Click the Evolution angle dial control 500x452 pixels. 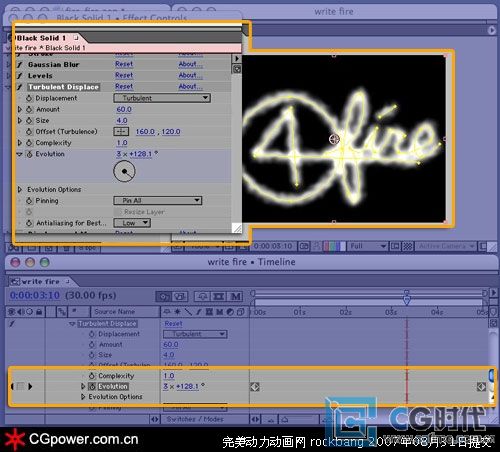(x=124, y=171)
